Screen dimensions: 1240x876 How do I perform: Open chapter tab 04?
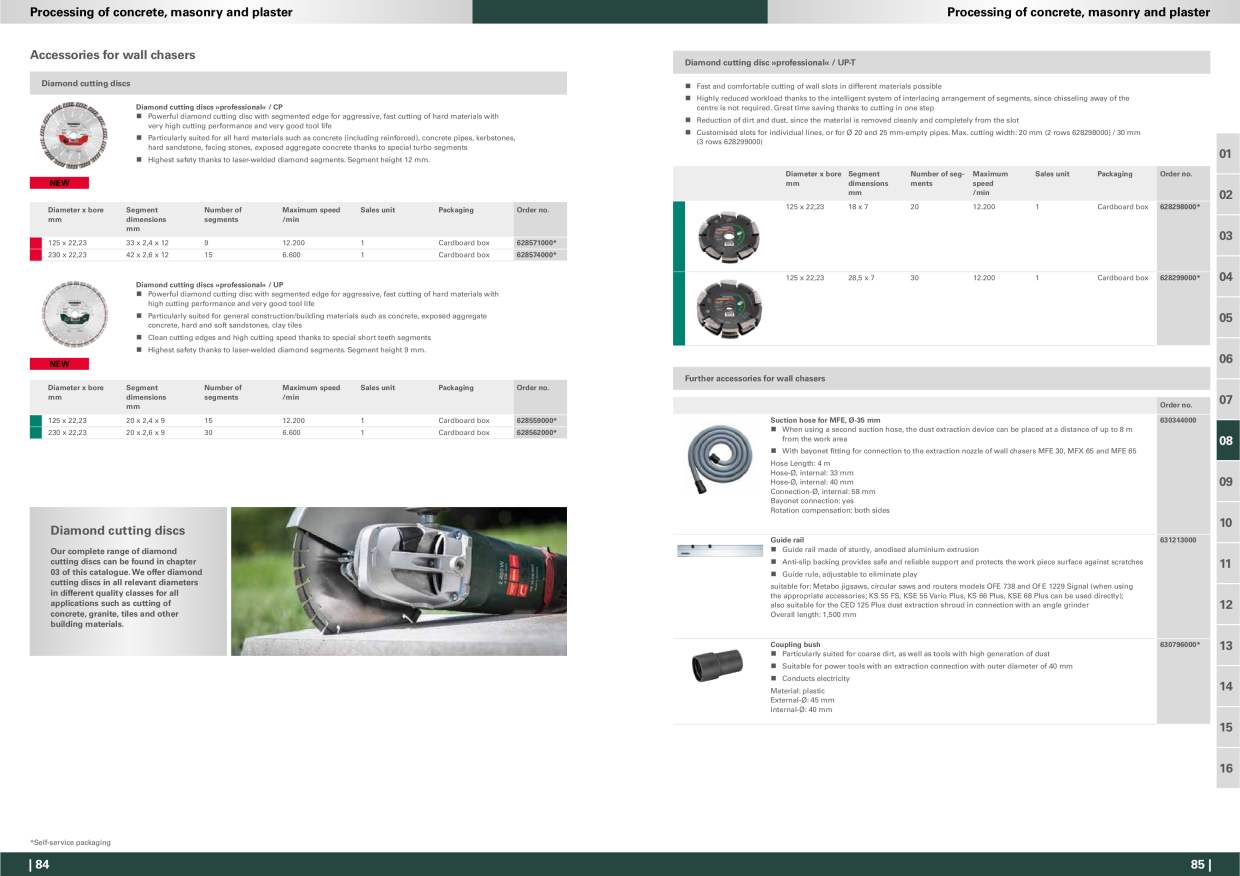pyautogui.click(x=1227, y=276)
